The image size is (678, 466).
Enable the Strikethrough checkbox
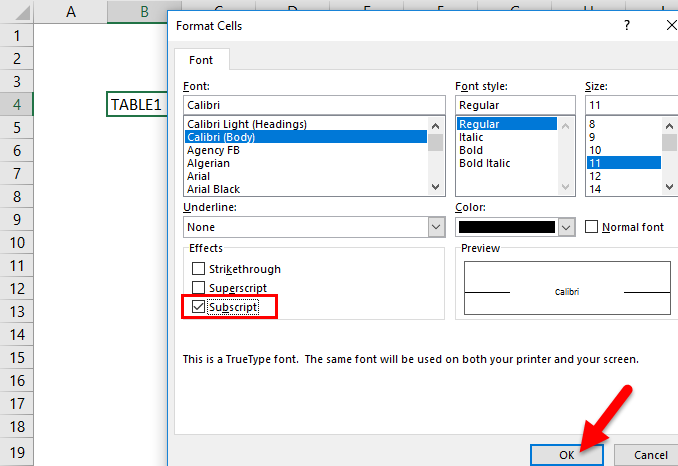(198, 269)
